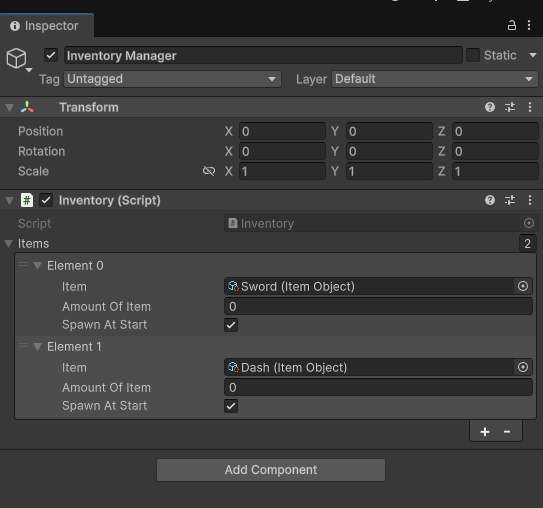This screenshot has width=543, height=508.
Task: Edit Amount Of Item for Element 1
Action: tap(378, 387)
